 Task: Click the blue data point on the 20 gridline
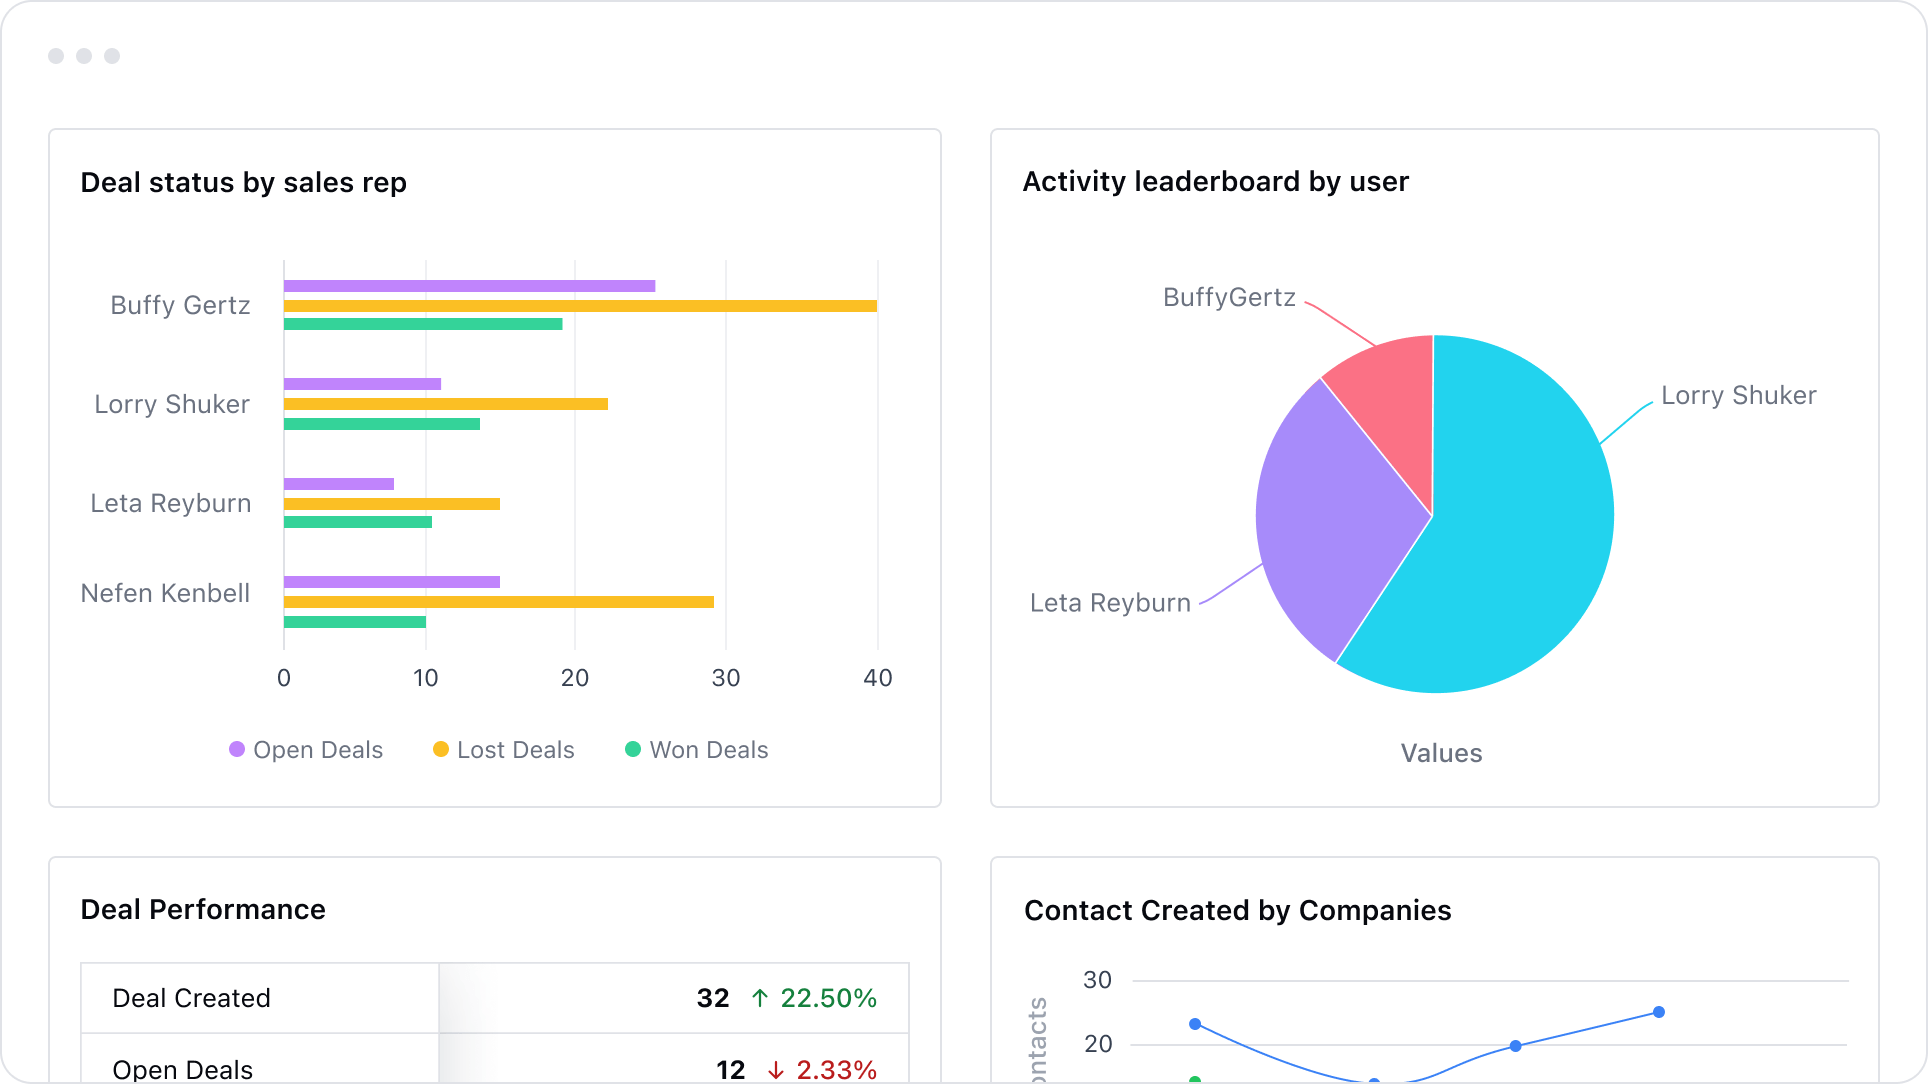click(x=1516, y=1046)
